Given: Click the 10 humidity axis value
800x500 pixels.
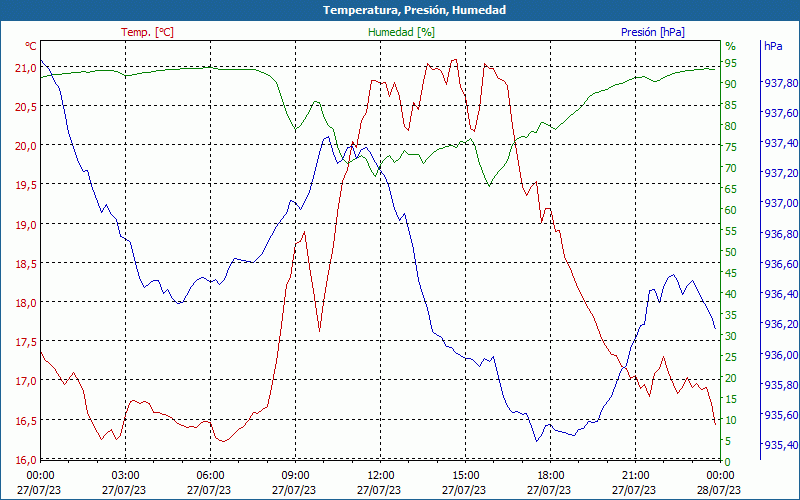Looking at the screenshot, I should pyautogui.click(x=731, y=420).
